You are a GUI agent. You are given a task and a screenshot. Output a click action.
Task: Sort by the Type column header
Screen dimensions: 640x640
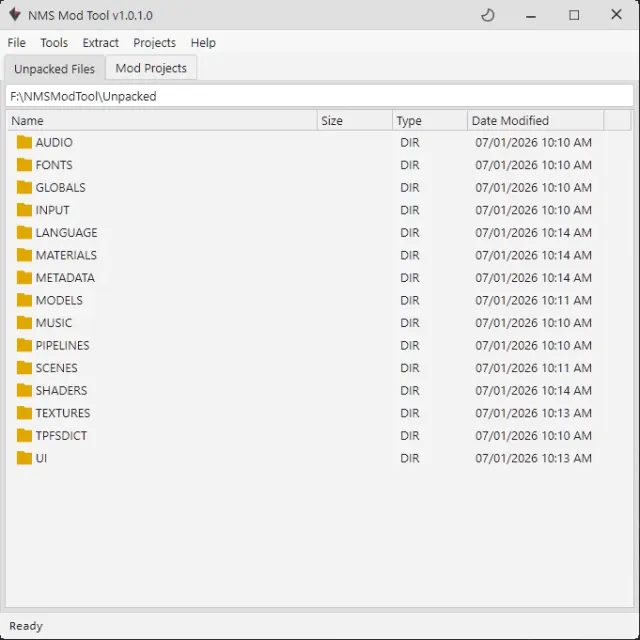[430, 121]
